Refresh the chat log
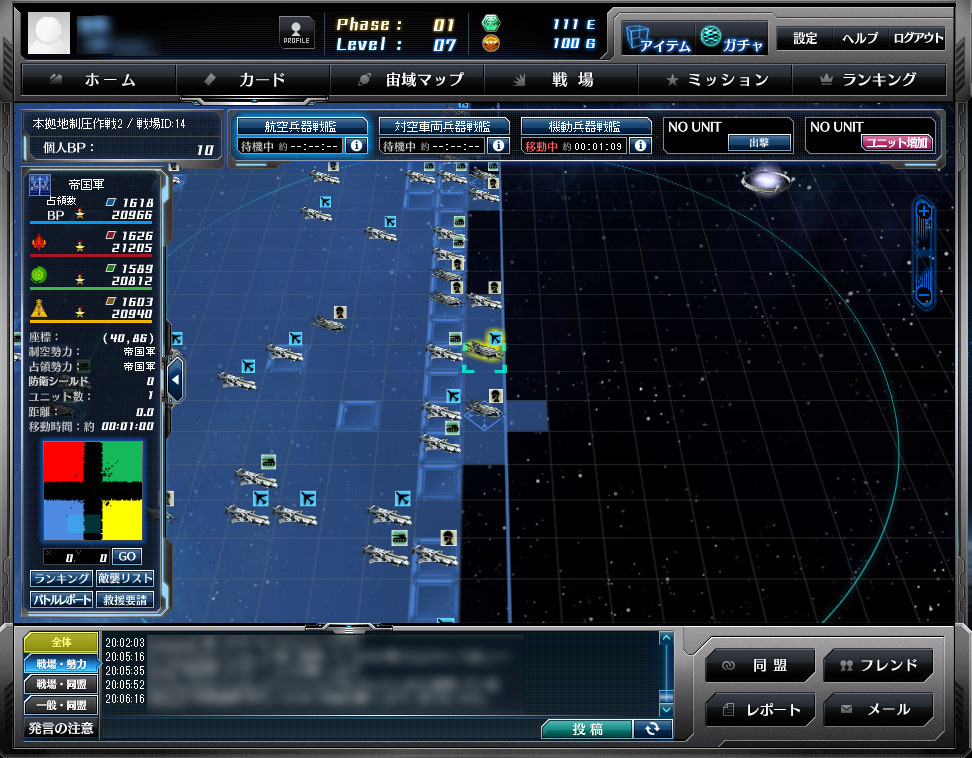 652,729
